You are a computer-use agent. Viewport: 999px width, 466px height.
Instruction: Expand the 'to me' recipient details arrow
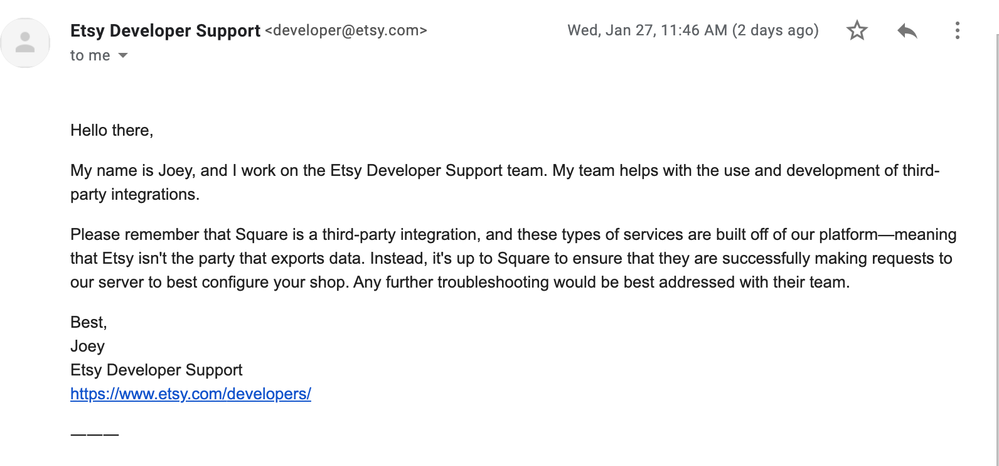123,56
